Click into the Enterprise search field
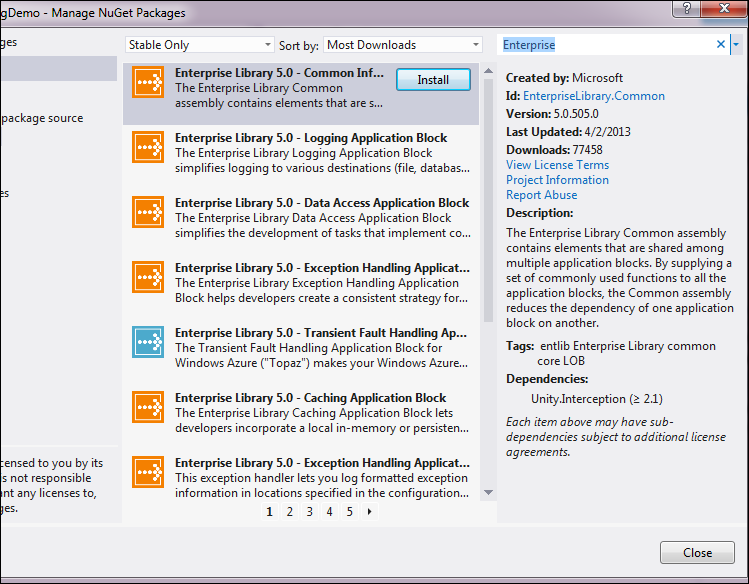749x584 pixels. coord(607,45)
